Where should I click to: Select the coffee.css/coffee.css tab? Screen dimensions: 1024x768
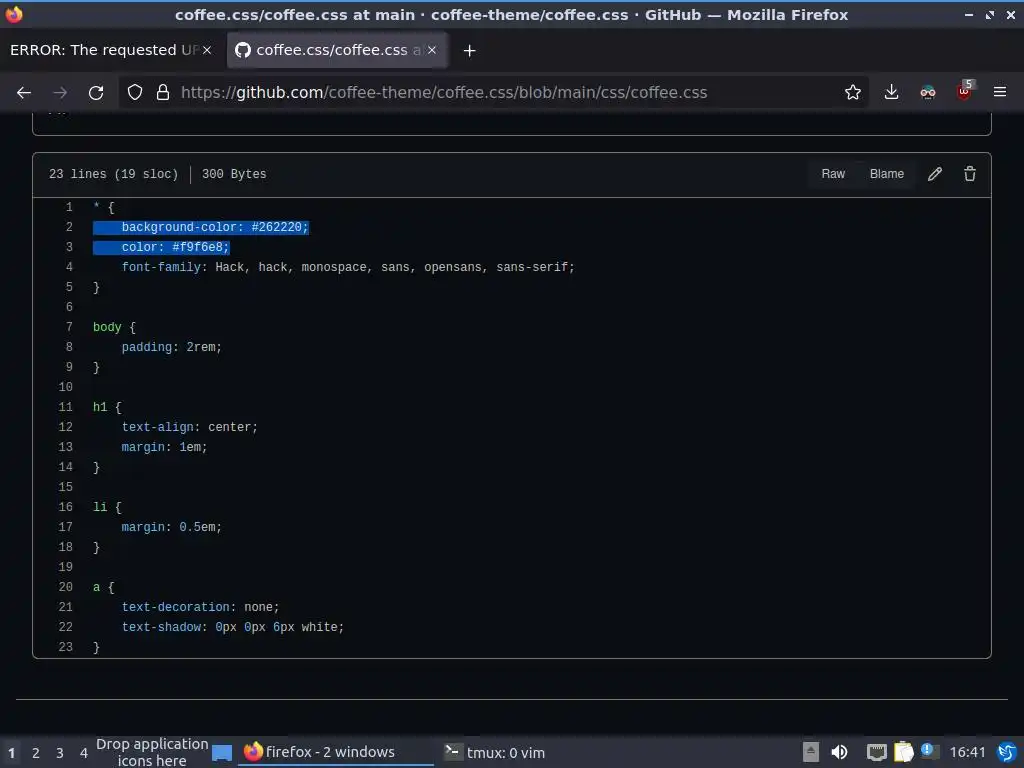coord(337,50)
